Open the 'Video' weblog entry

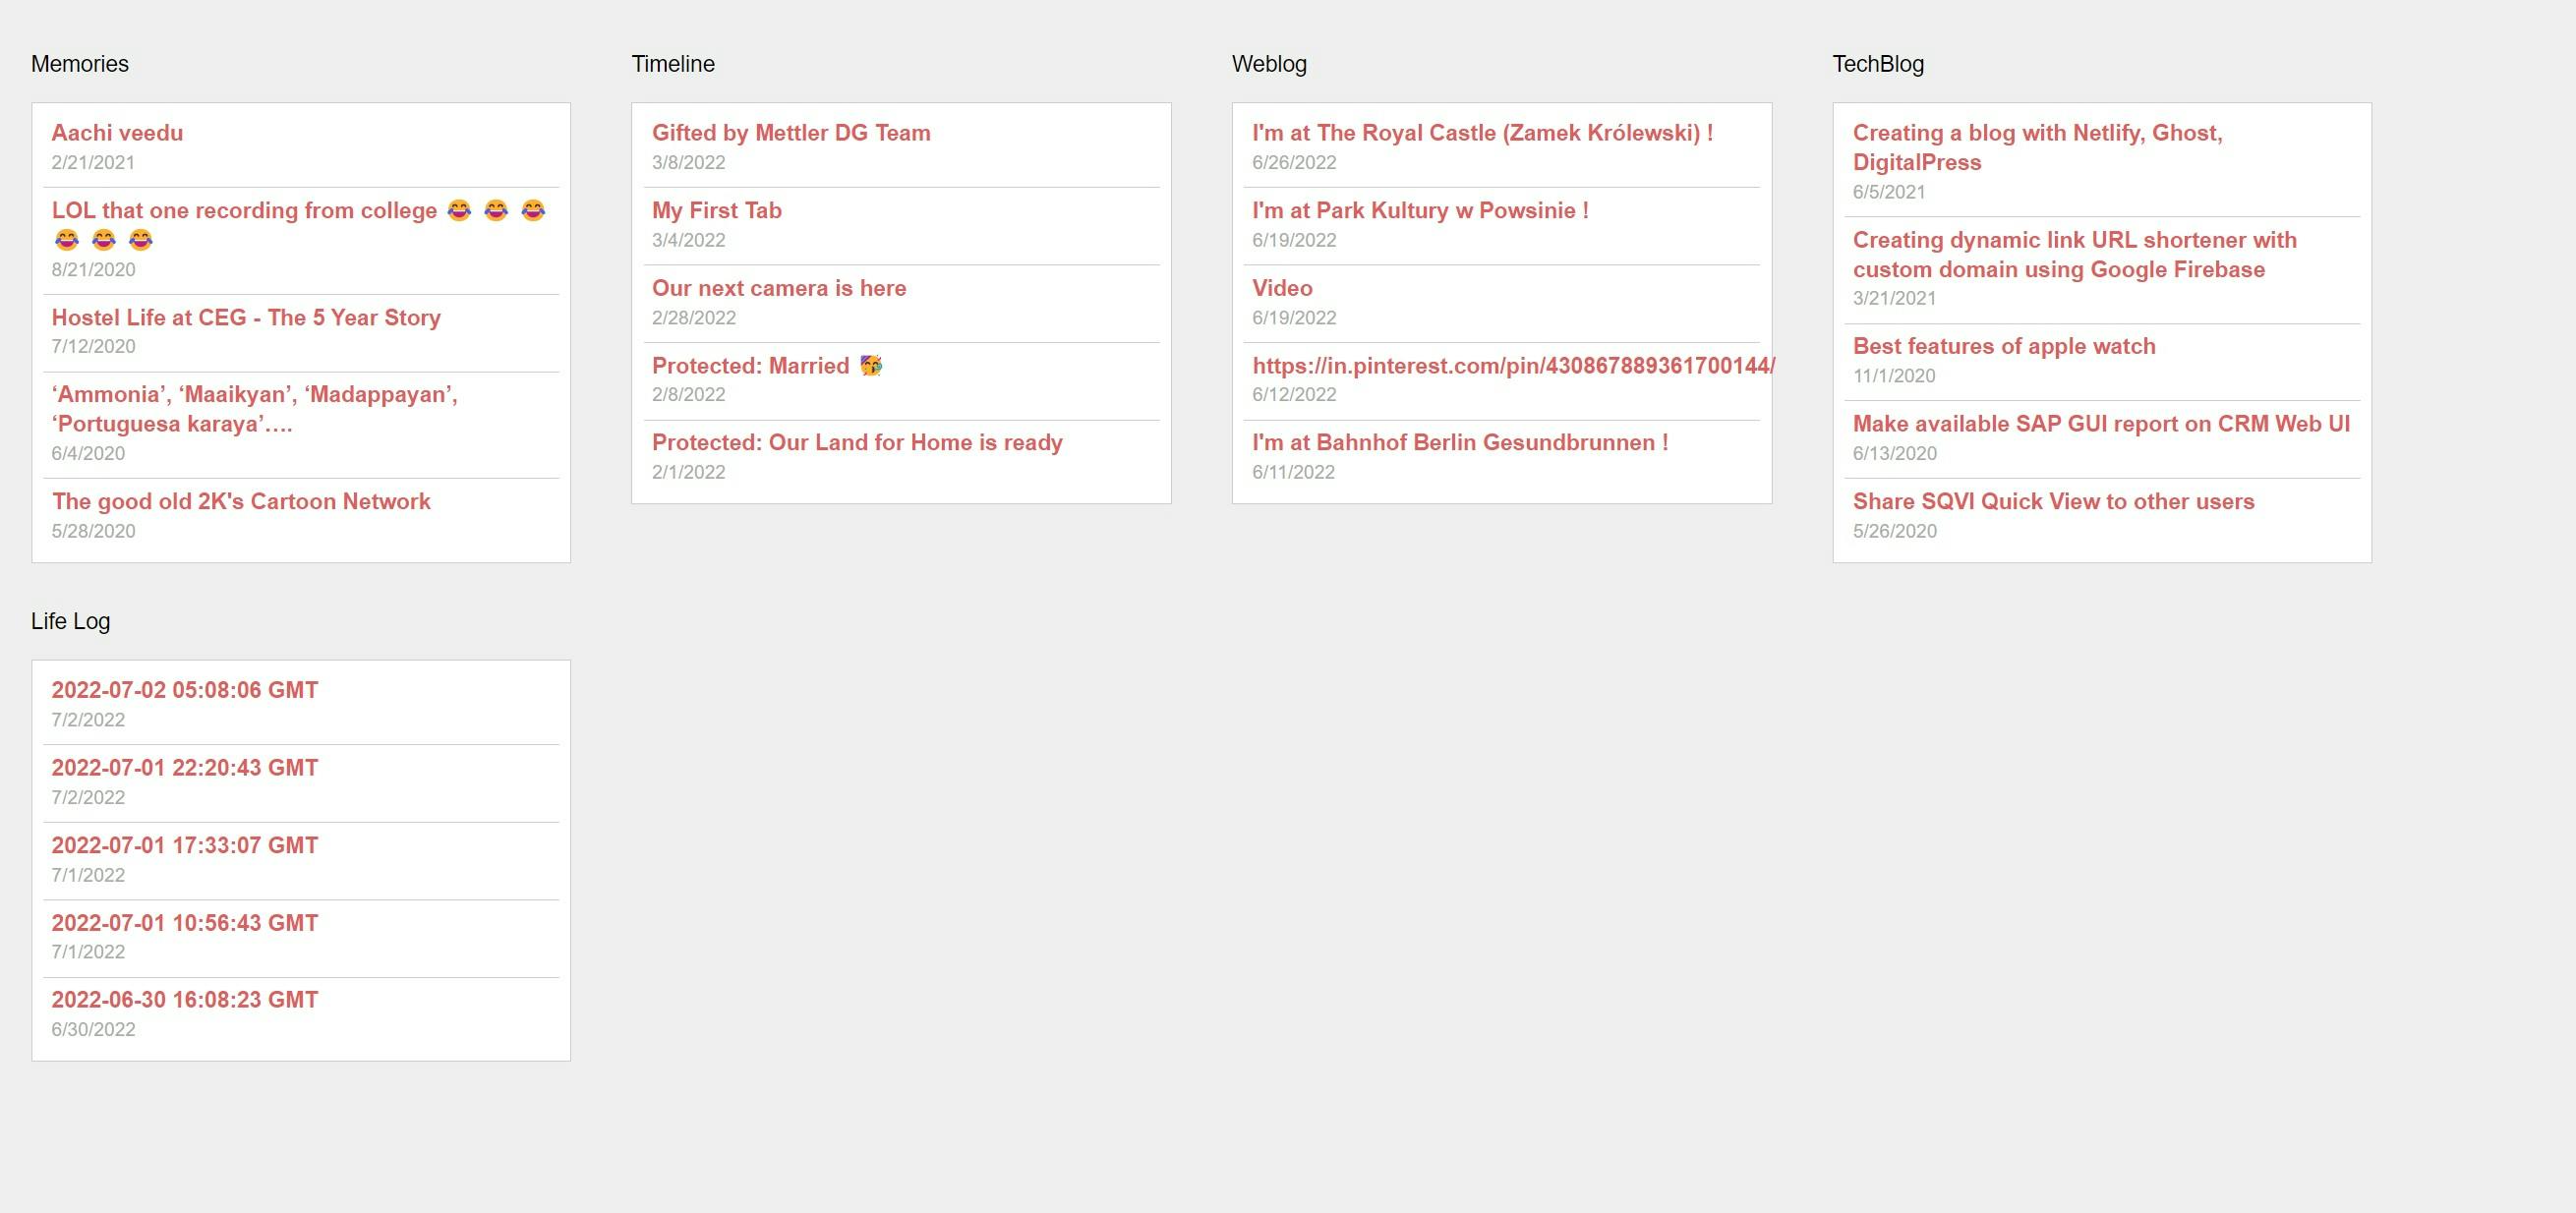[1282, 289]
